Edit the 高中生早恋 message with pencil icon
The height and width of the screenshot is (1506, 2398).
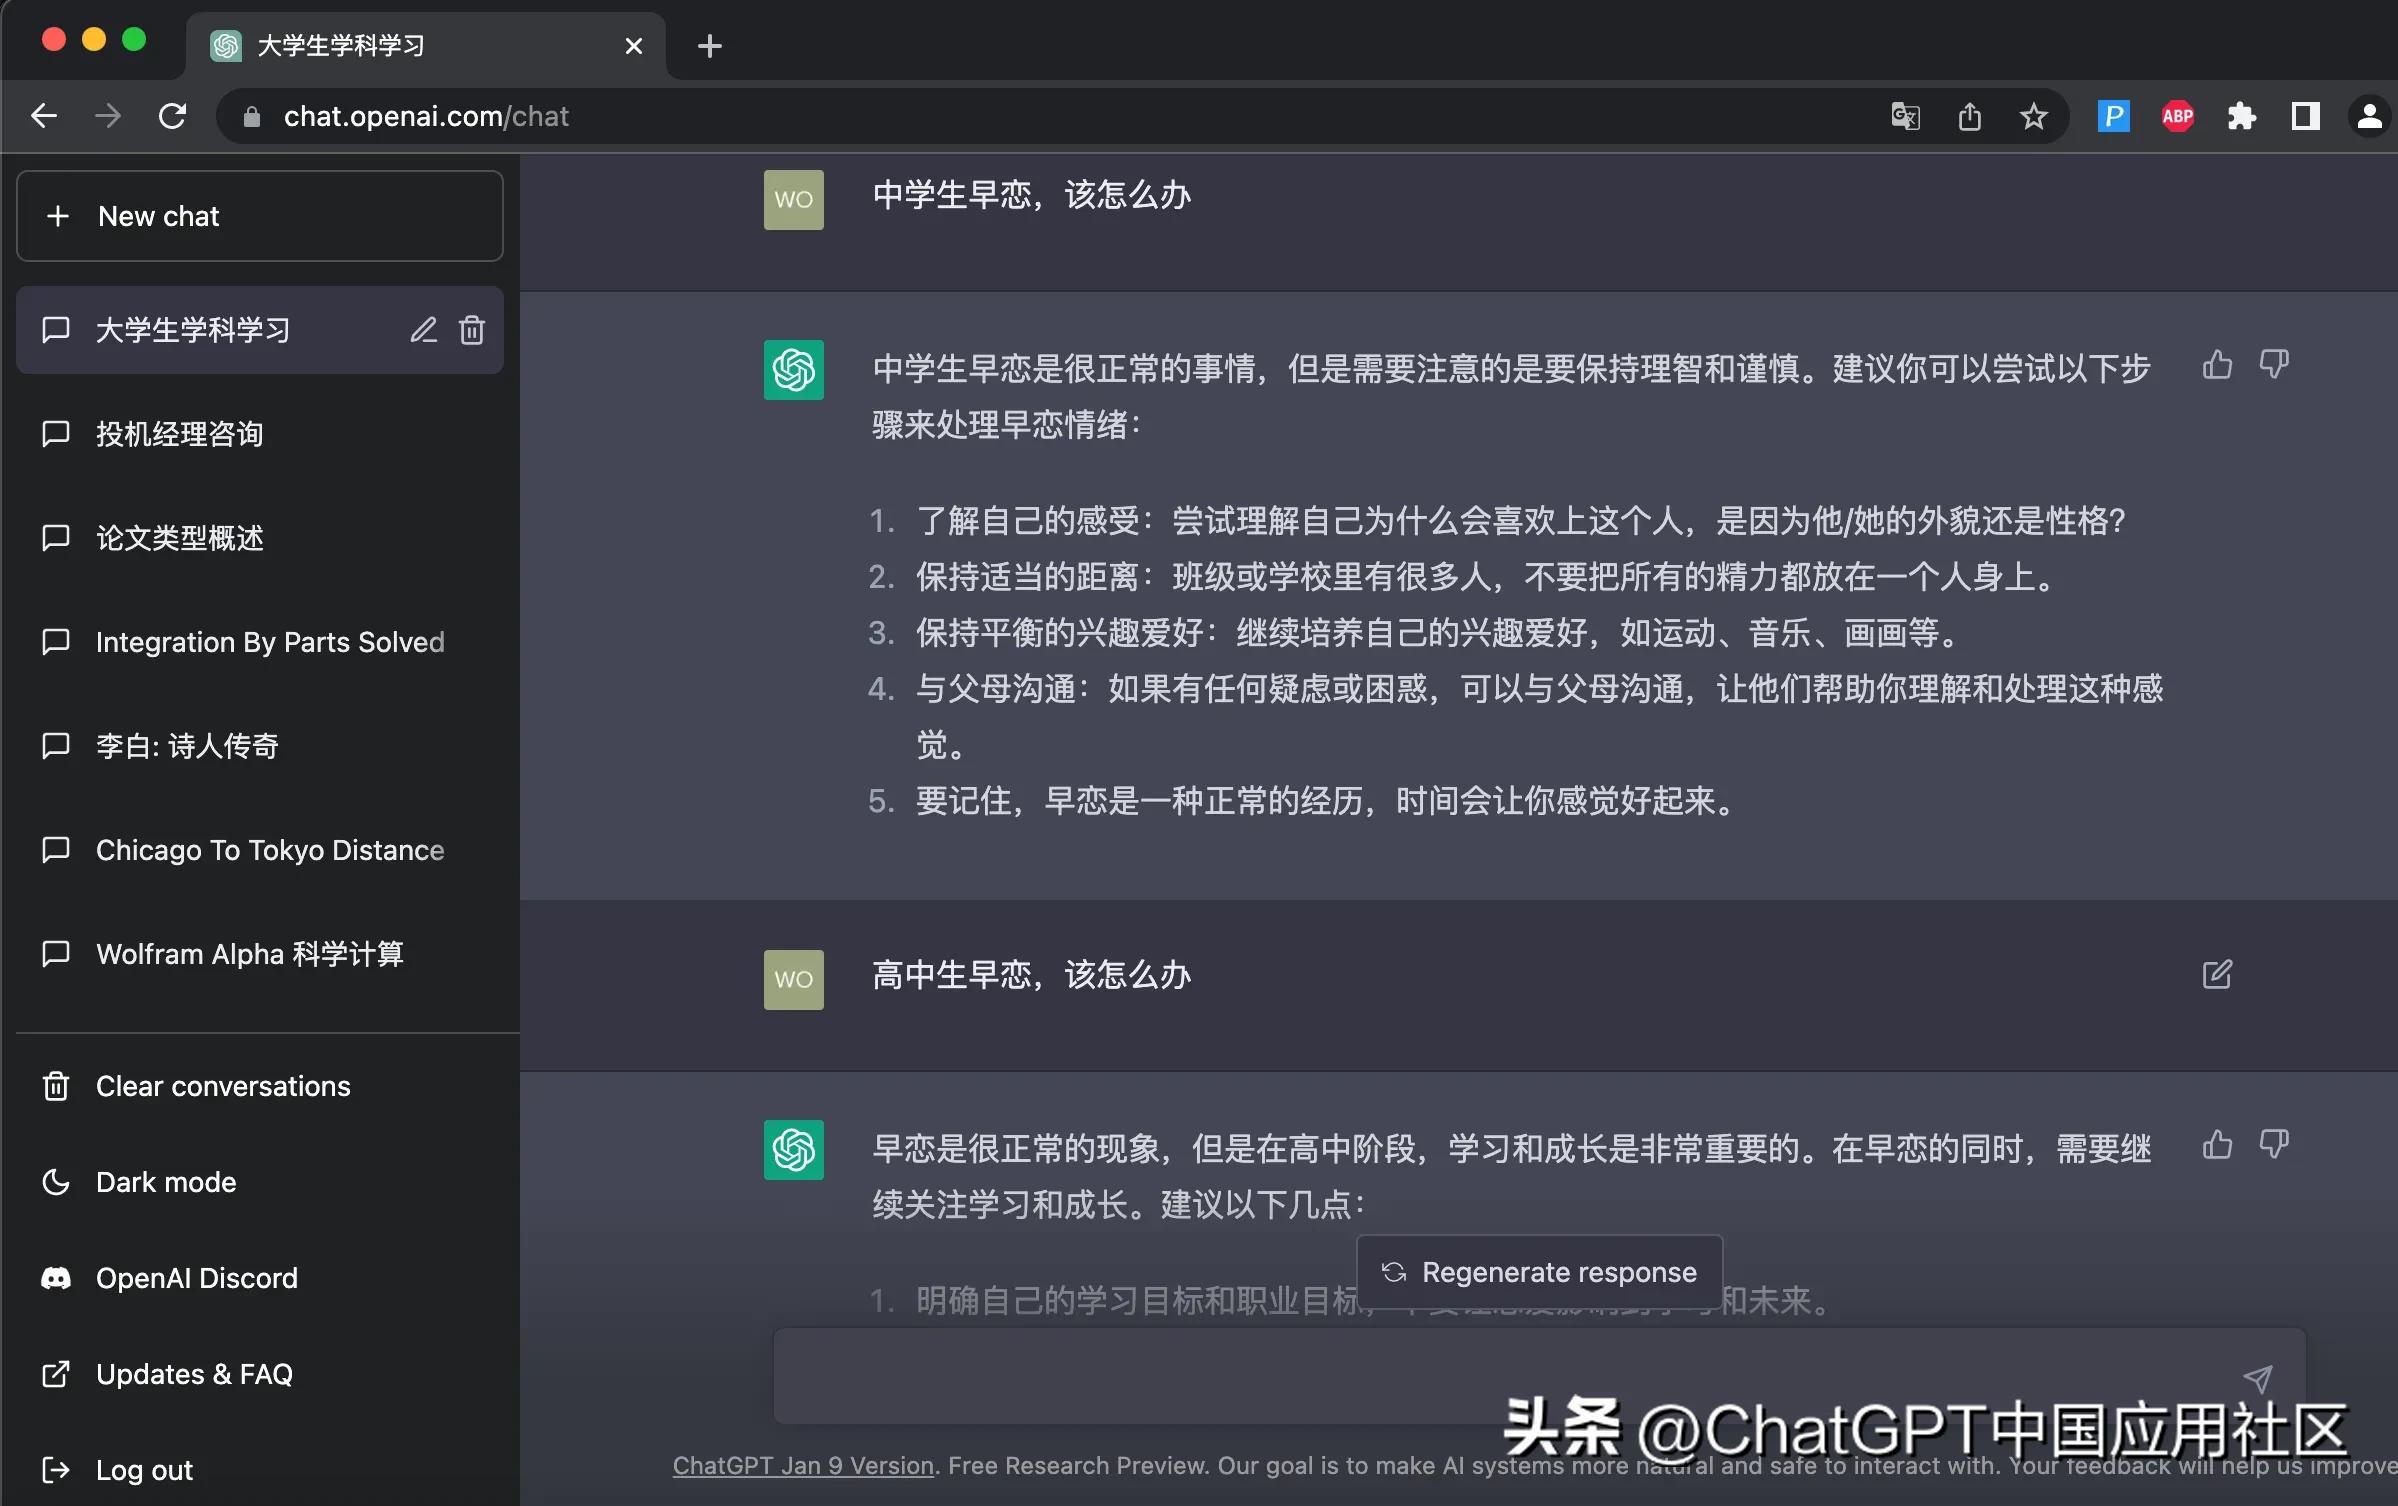tap(2217, 975)
